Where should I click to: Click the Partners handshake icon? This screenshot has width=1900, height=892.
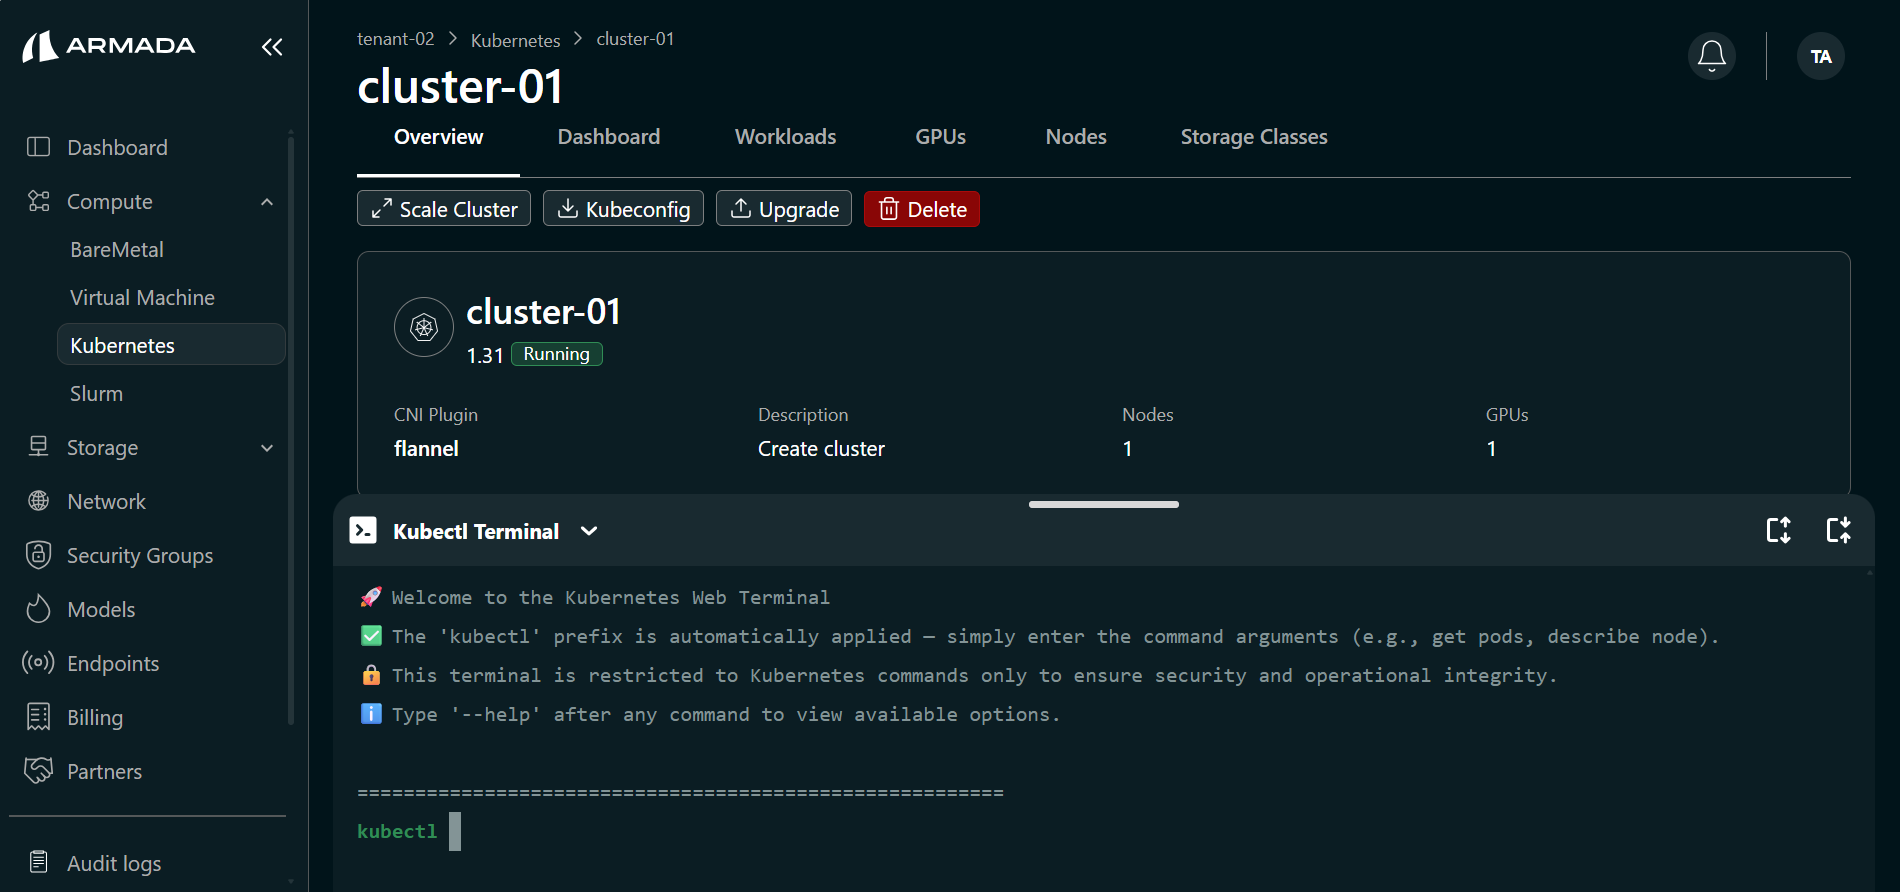pos(38,770)
